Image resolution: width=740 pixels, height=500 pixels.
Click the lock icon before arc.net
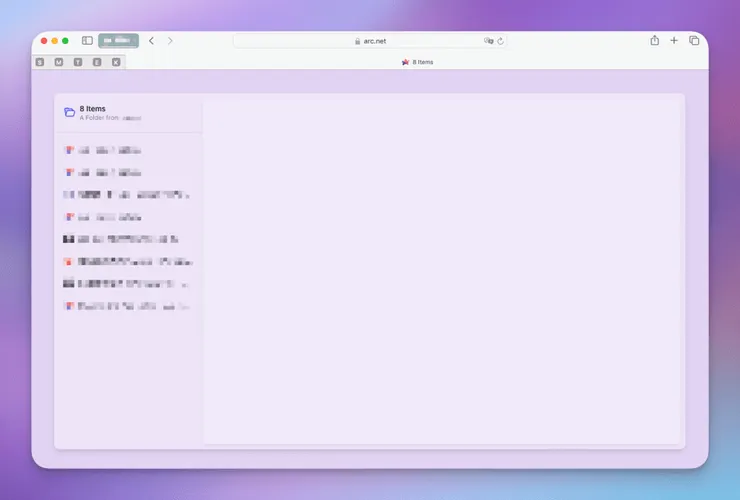357,41
